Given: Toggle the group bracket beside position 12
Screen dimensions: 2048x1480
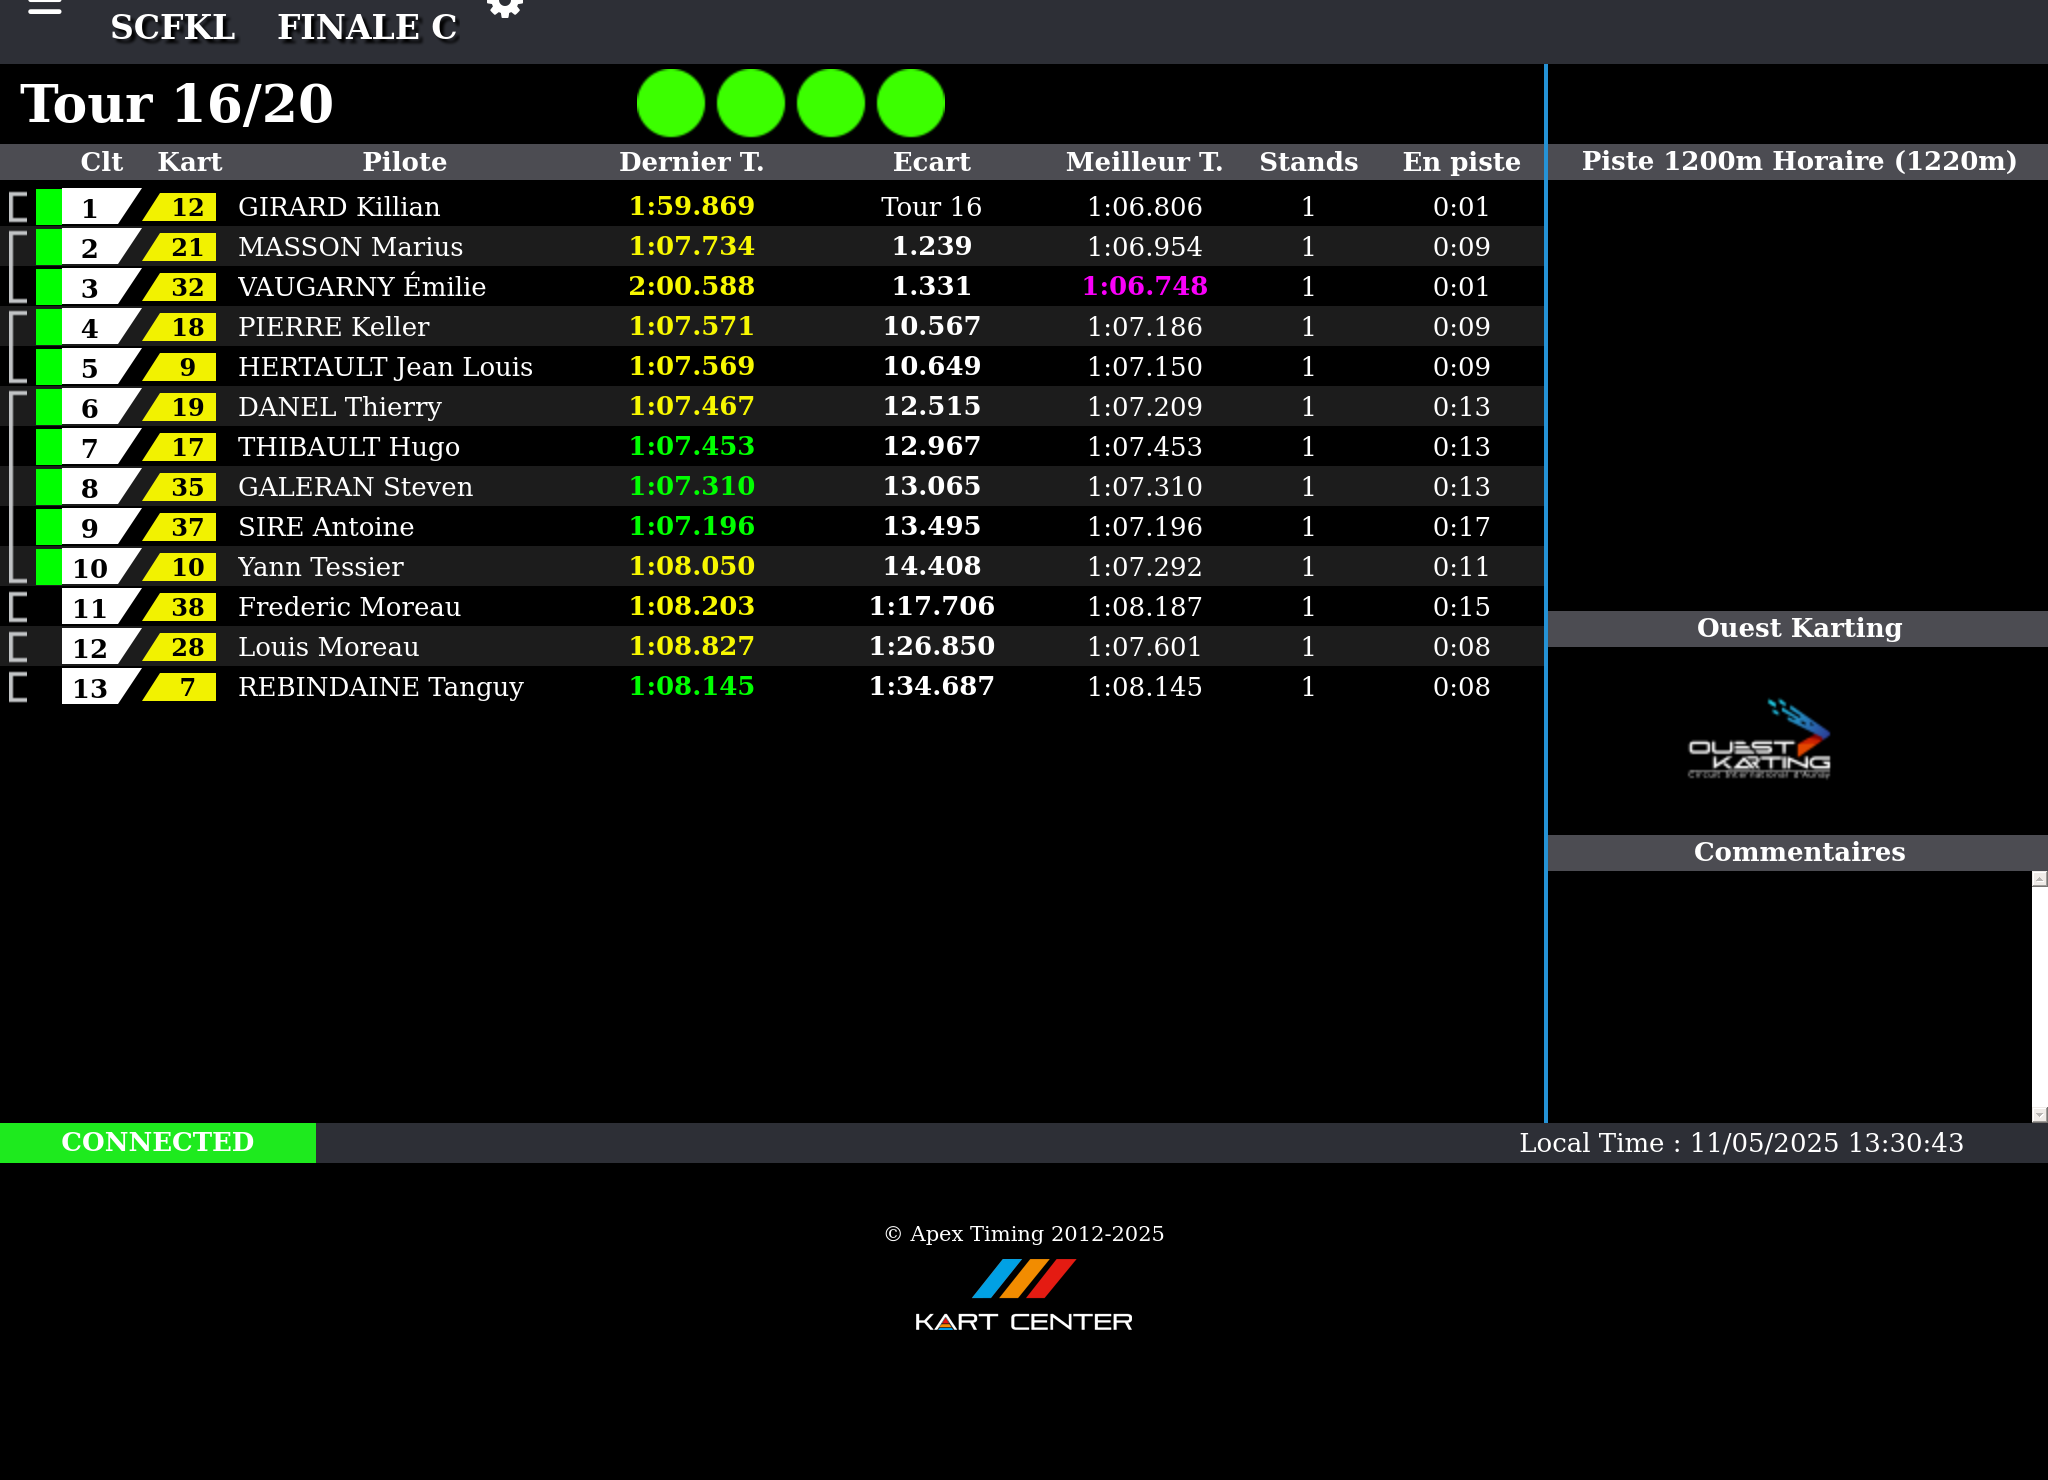Looking at the screenshot, I should [17, 647].
